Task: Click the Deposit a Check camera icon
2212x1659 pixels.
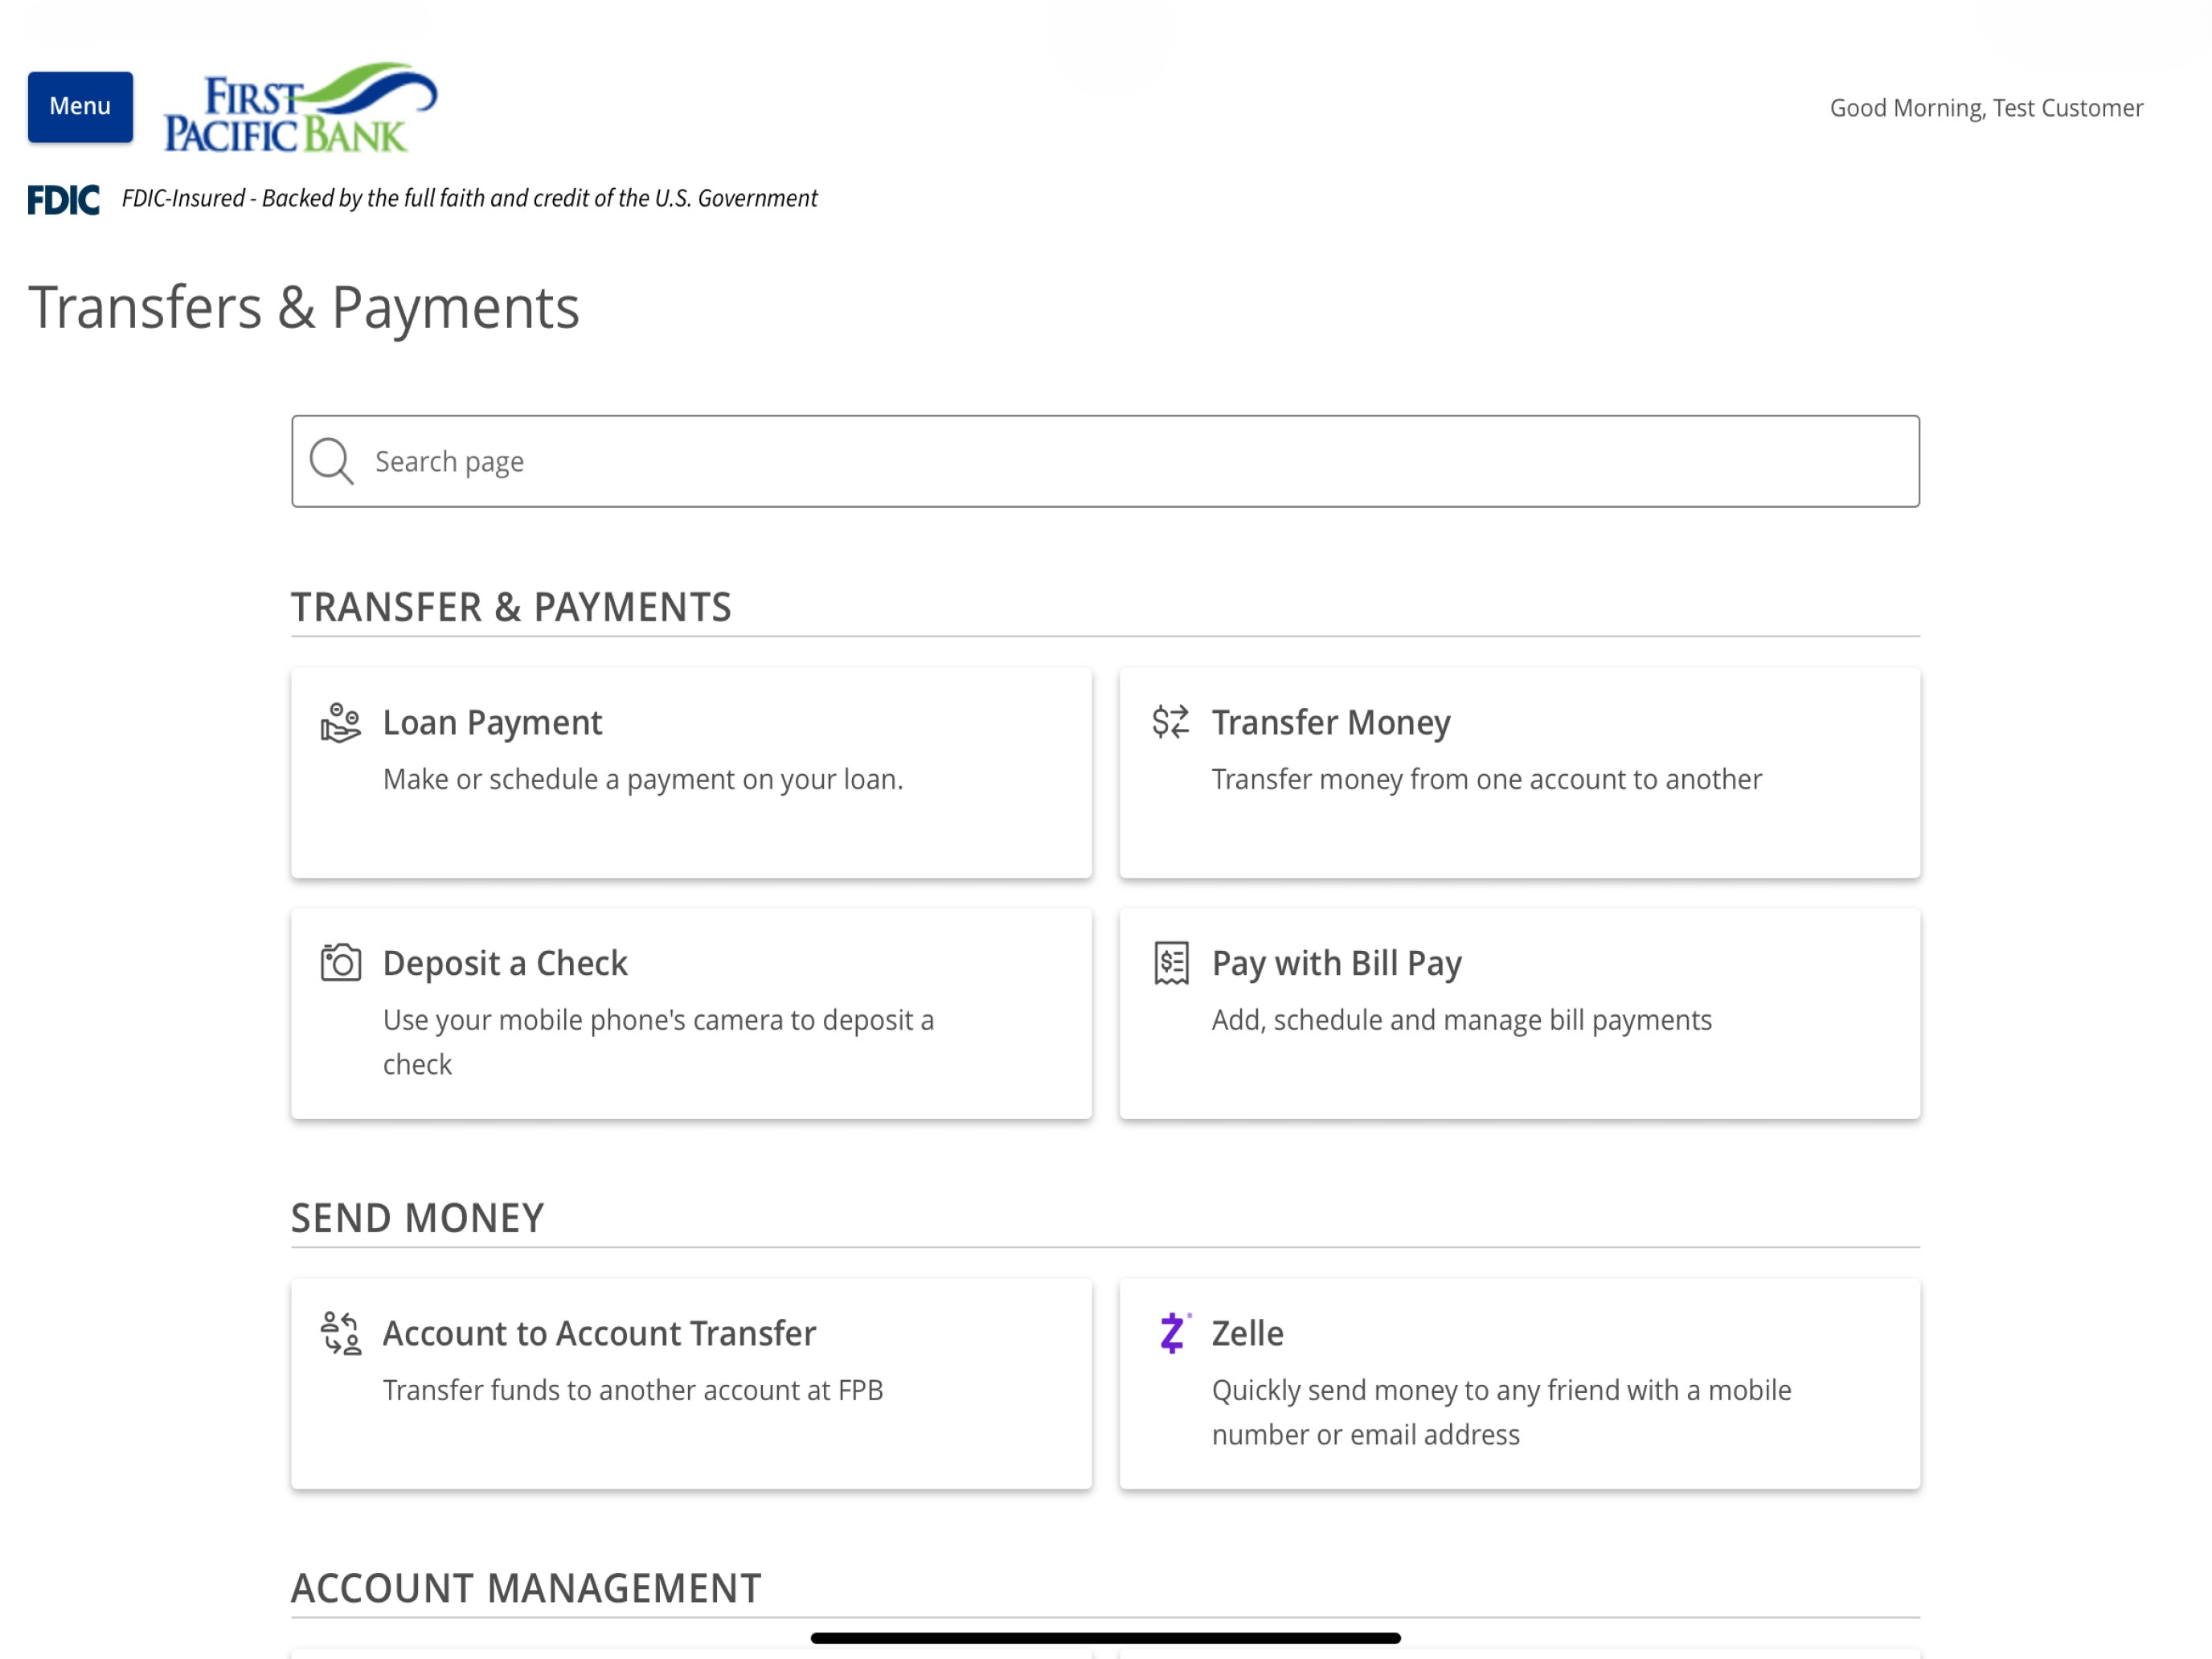Action: coord(340,963)
